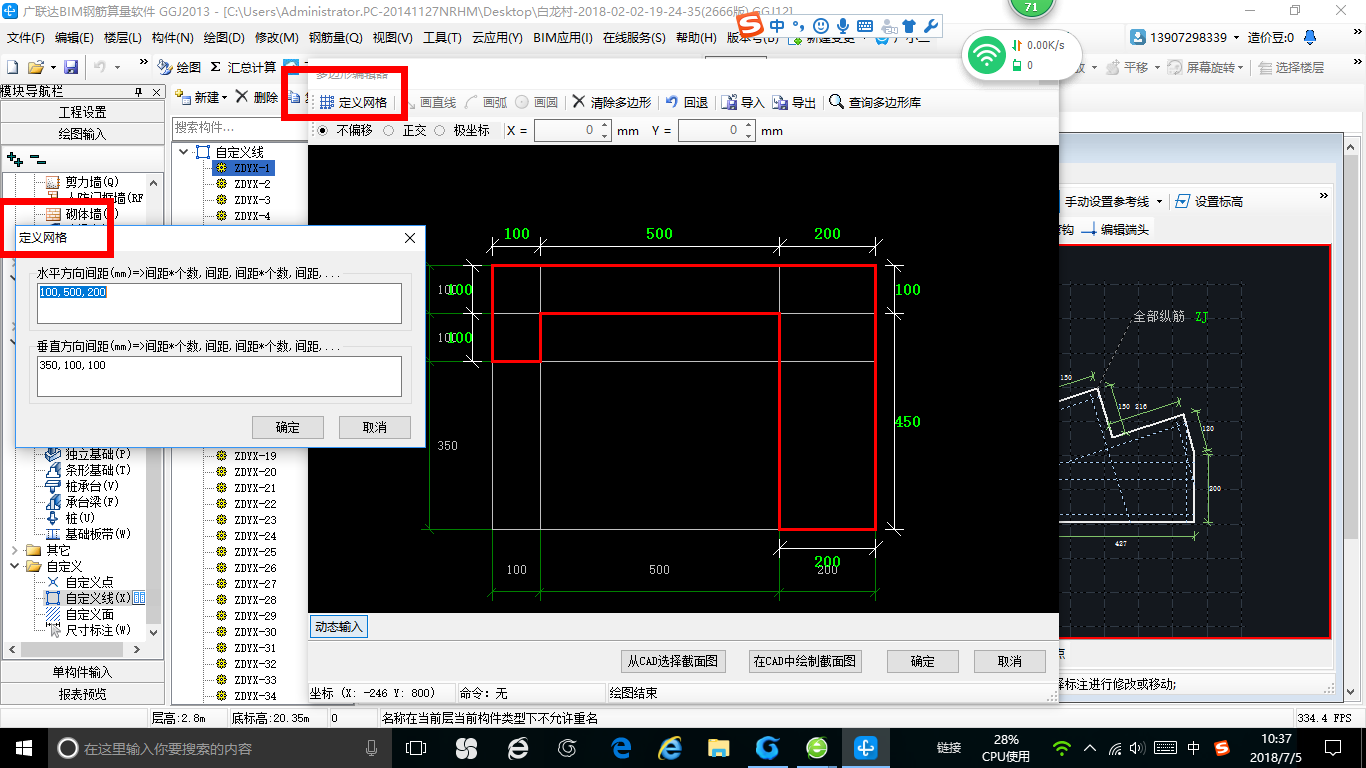Open 钢筋量(Q) menu
The image size is (1366, 768).
335,38
